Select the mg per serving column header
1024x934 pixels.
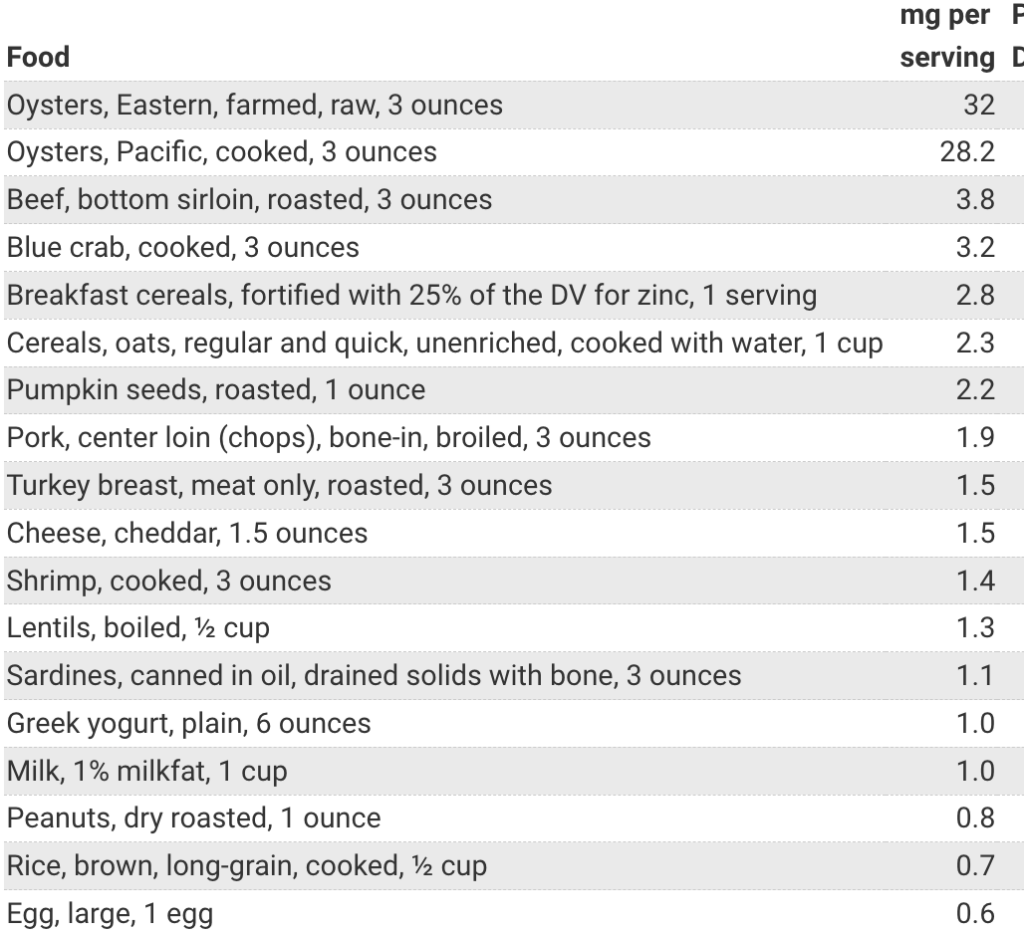(x=946, y=37)
